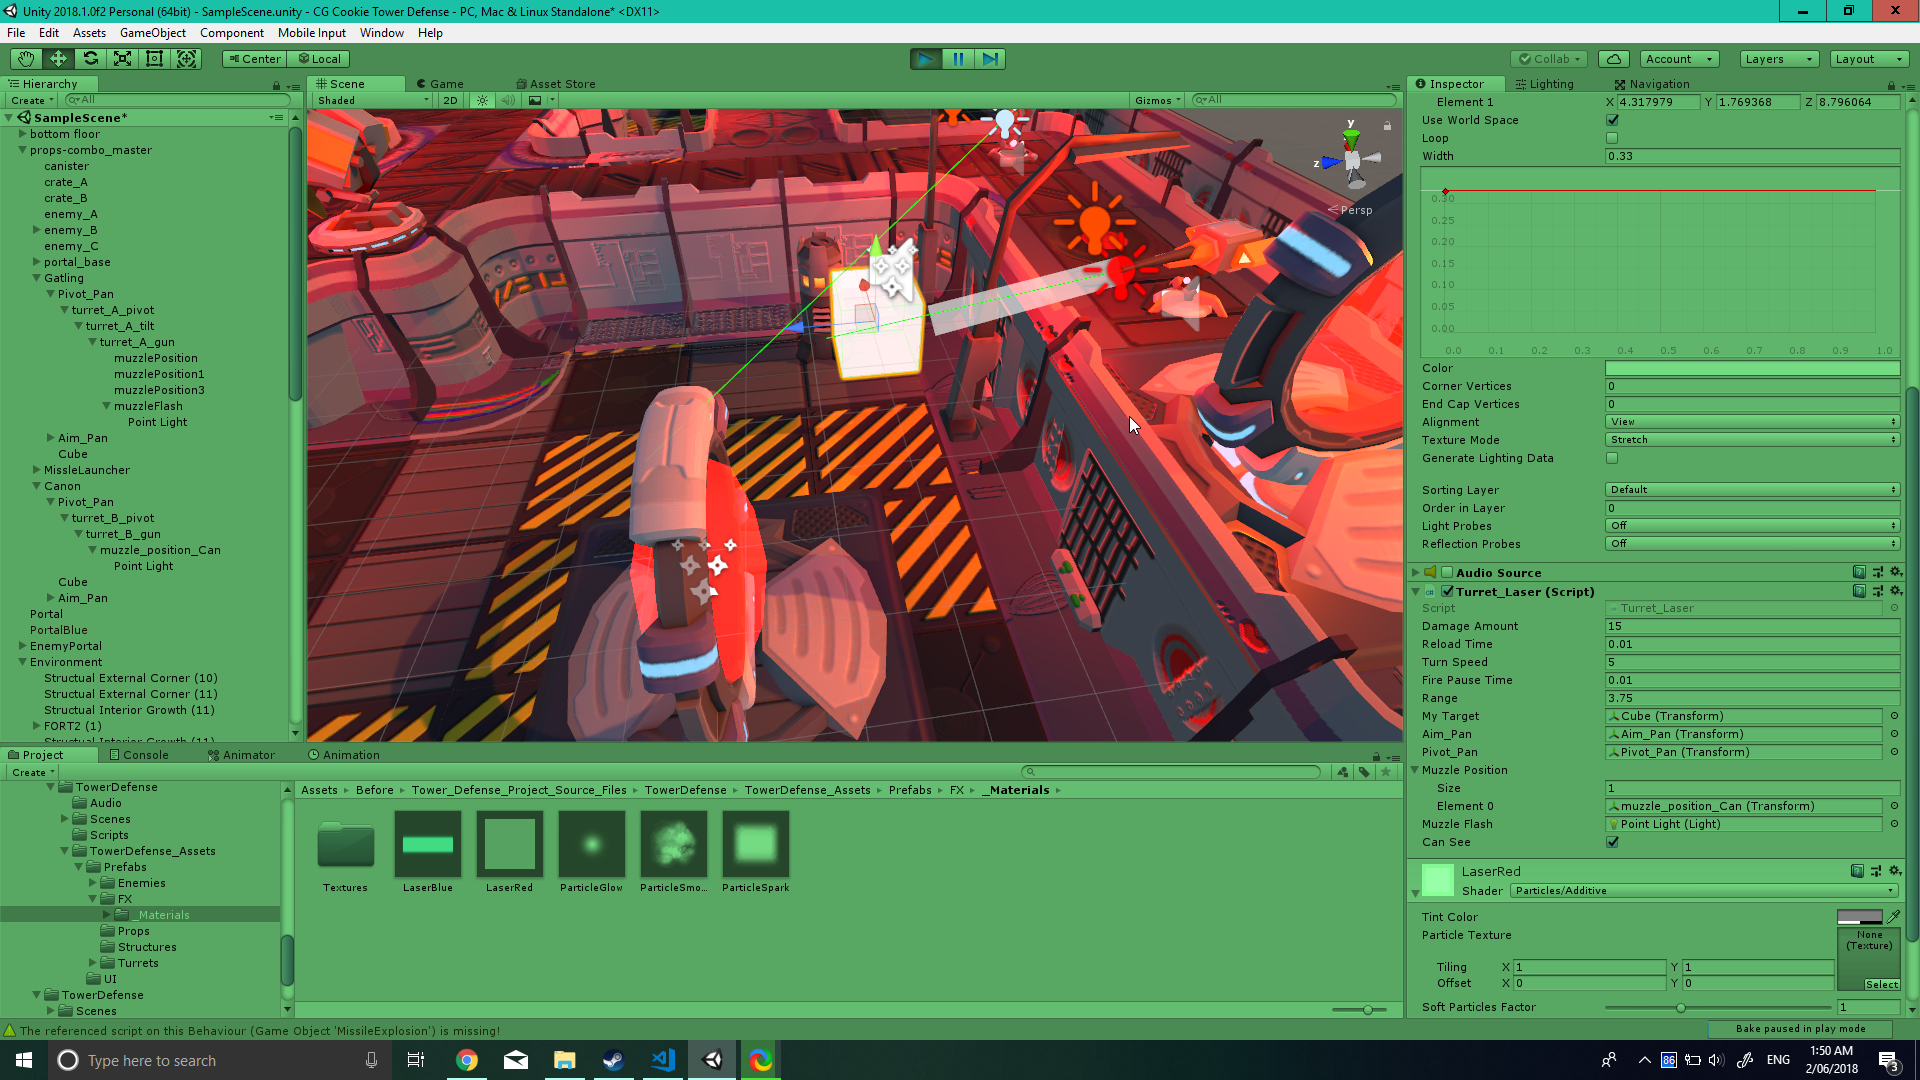Expand the MissleLauncher hierarchy item
The image size is (1920, 1080).
click(37, 470)
